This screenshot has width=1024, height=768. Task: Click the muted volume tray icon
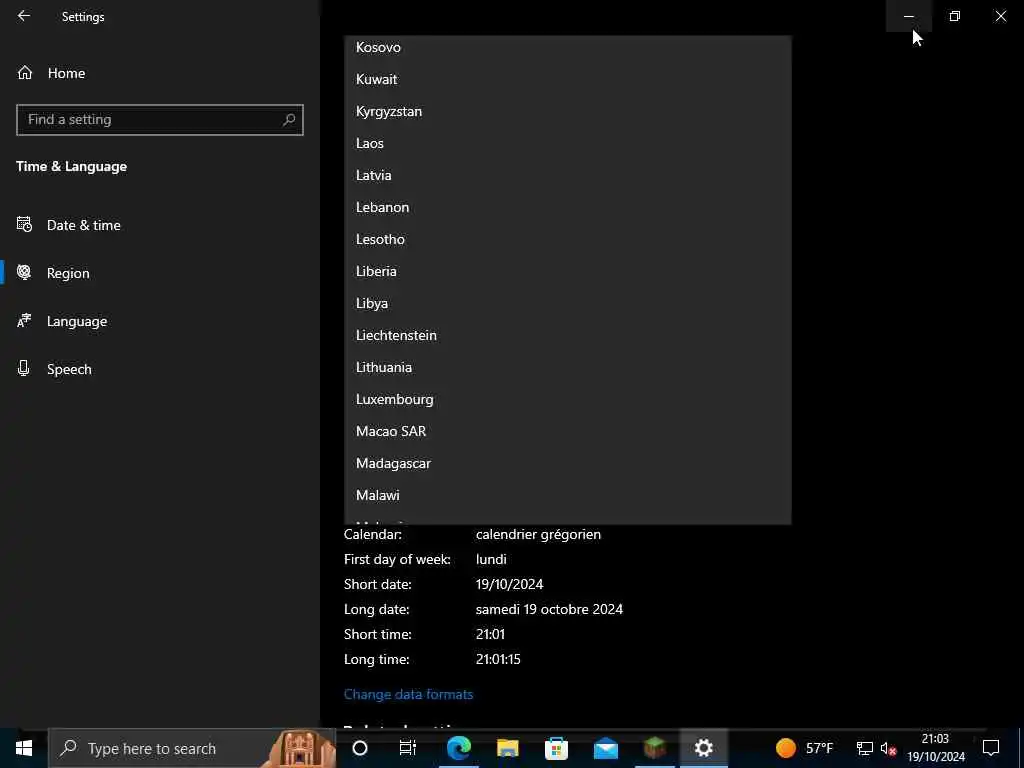(888, 748)
